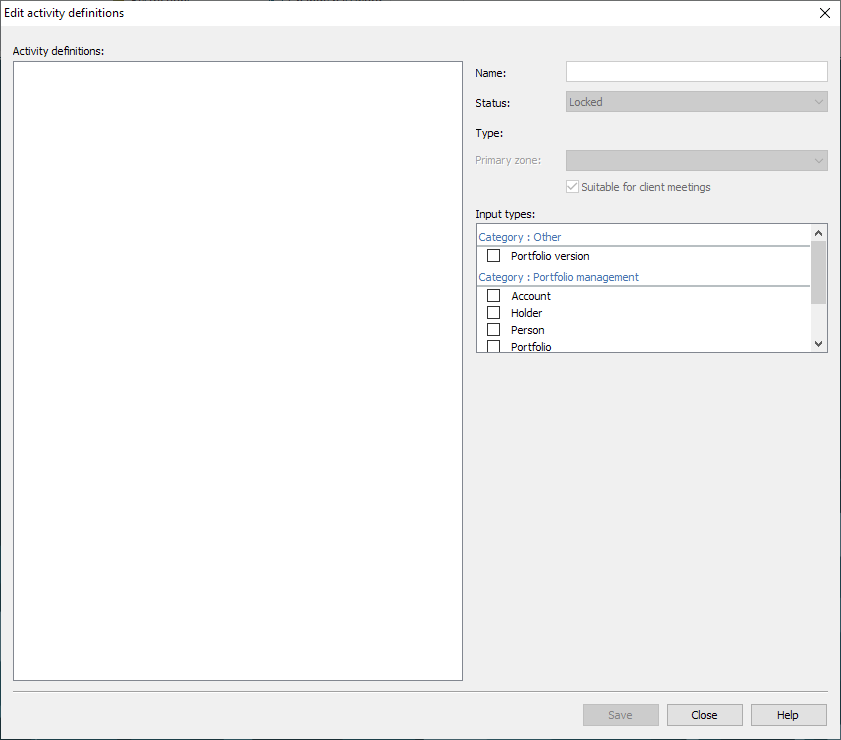The image size is (841, 740).
Task: Click the Input types scrollbar thumb
Action: tap(819, 271)
